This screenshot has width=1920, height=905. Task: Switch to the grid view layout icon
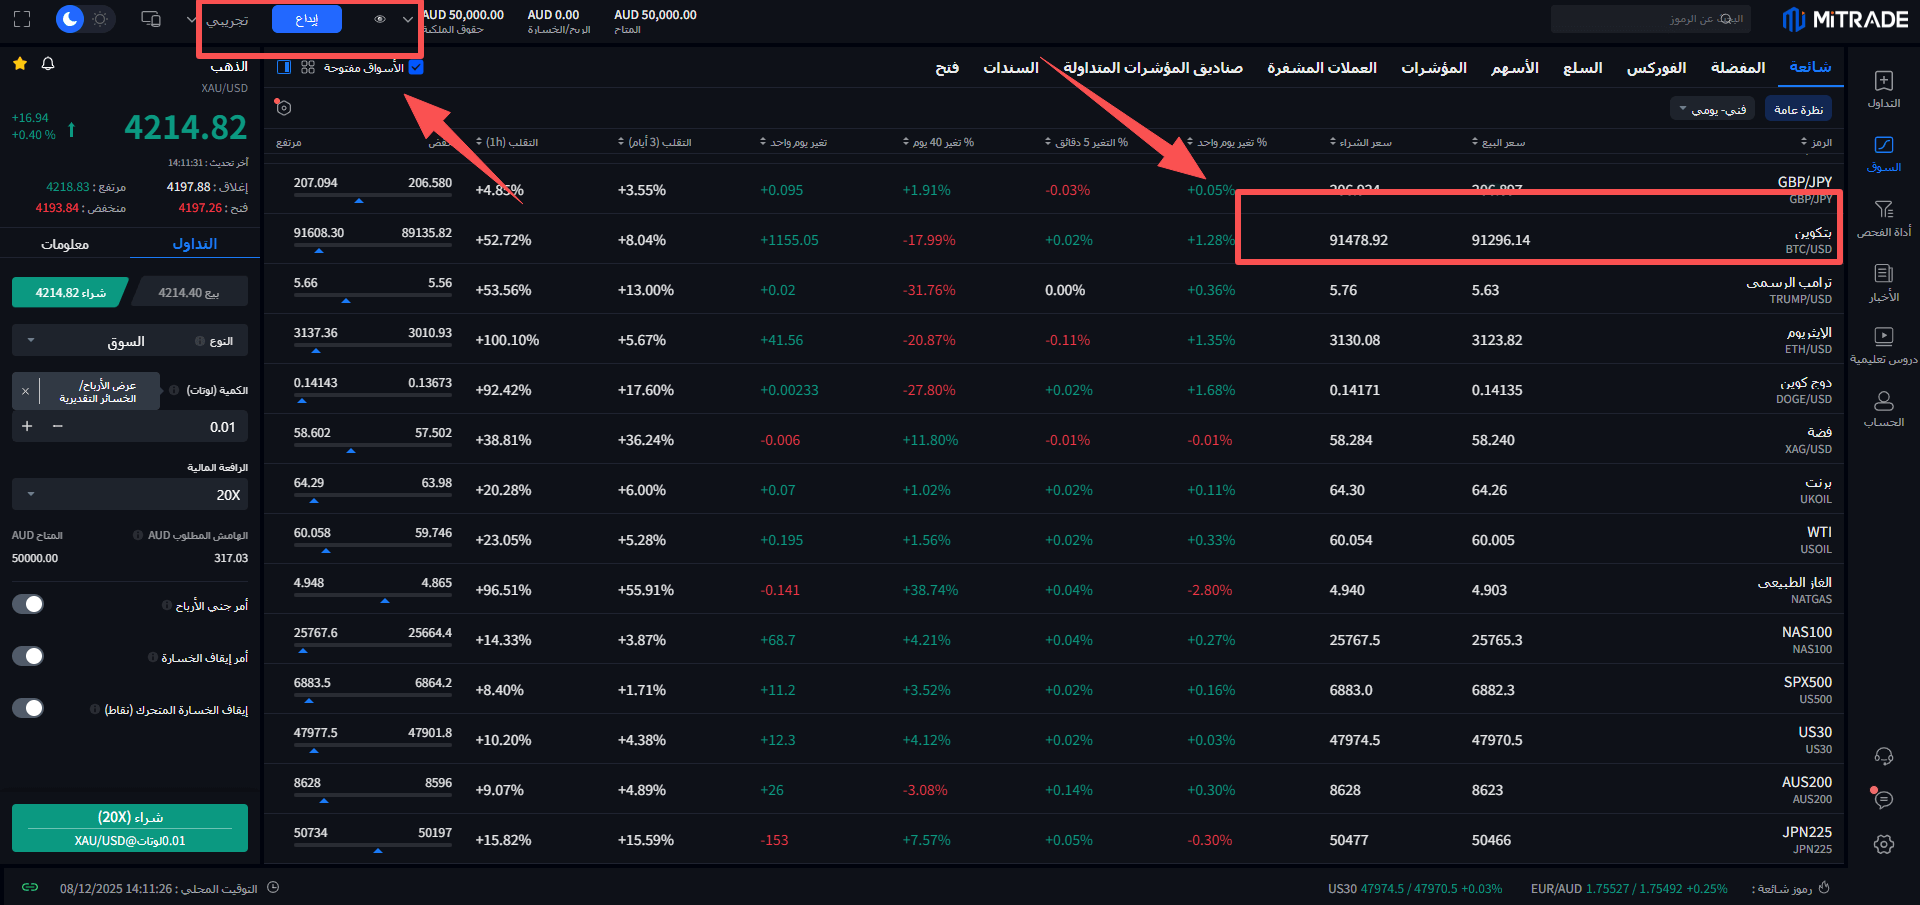click(308, 67)
